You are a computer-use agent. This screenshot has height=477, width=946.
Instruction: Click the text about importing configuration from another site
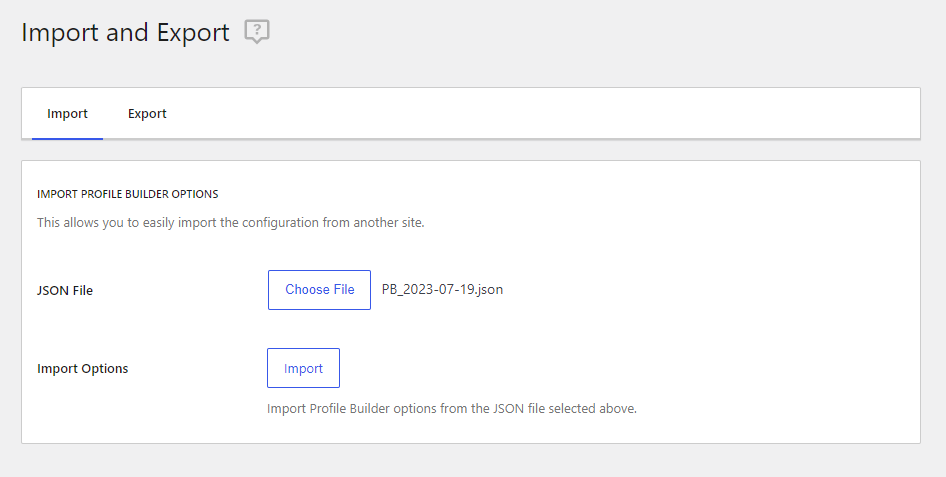pos(230,223)
